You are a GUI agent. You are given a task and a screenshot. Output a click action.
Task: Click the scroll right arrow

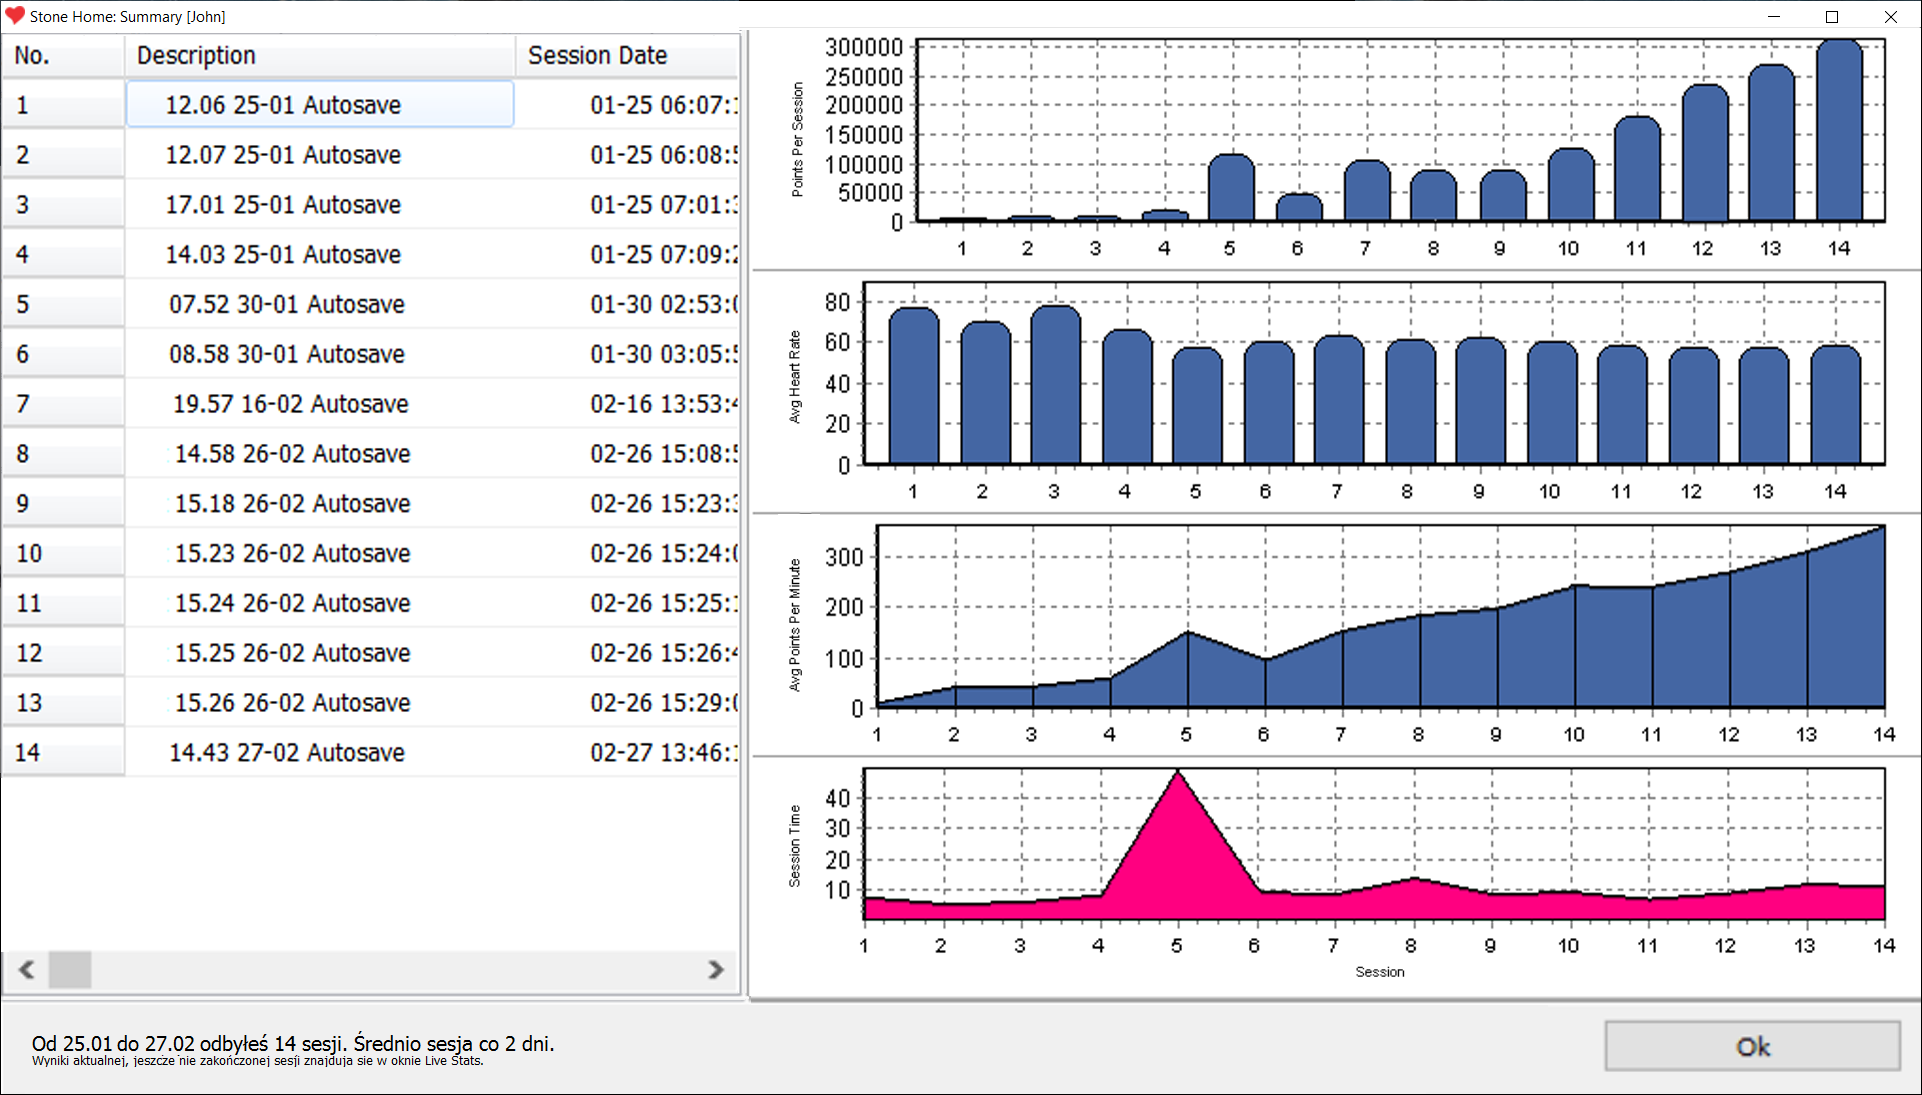[x=715, y=969]
